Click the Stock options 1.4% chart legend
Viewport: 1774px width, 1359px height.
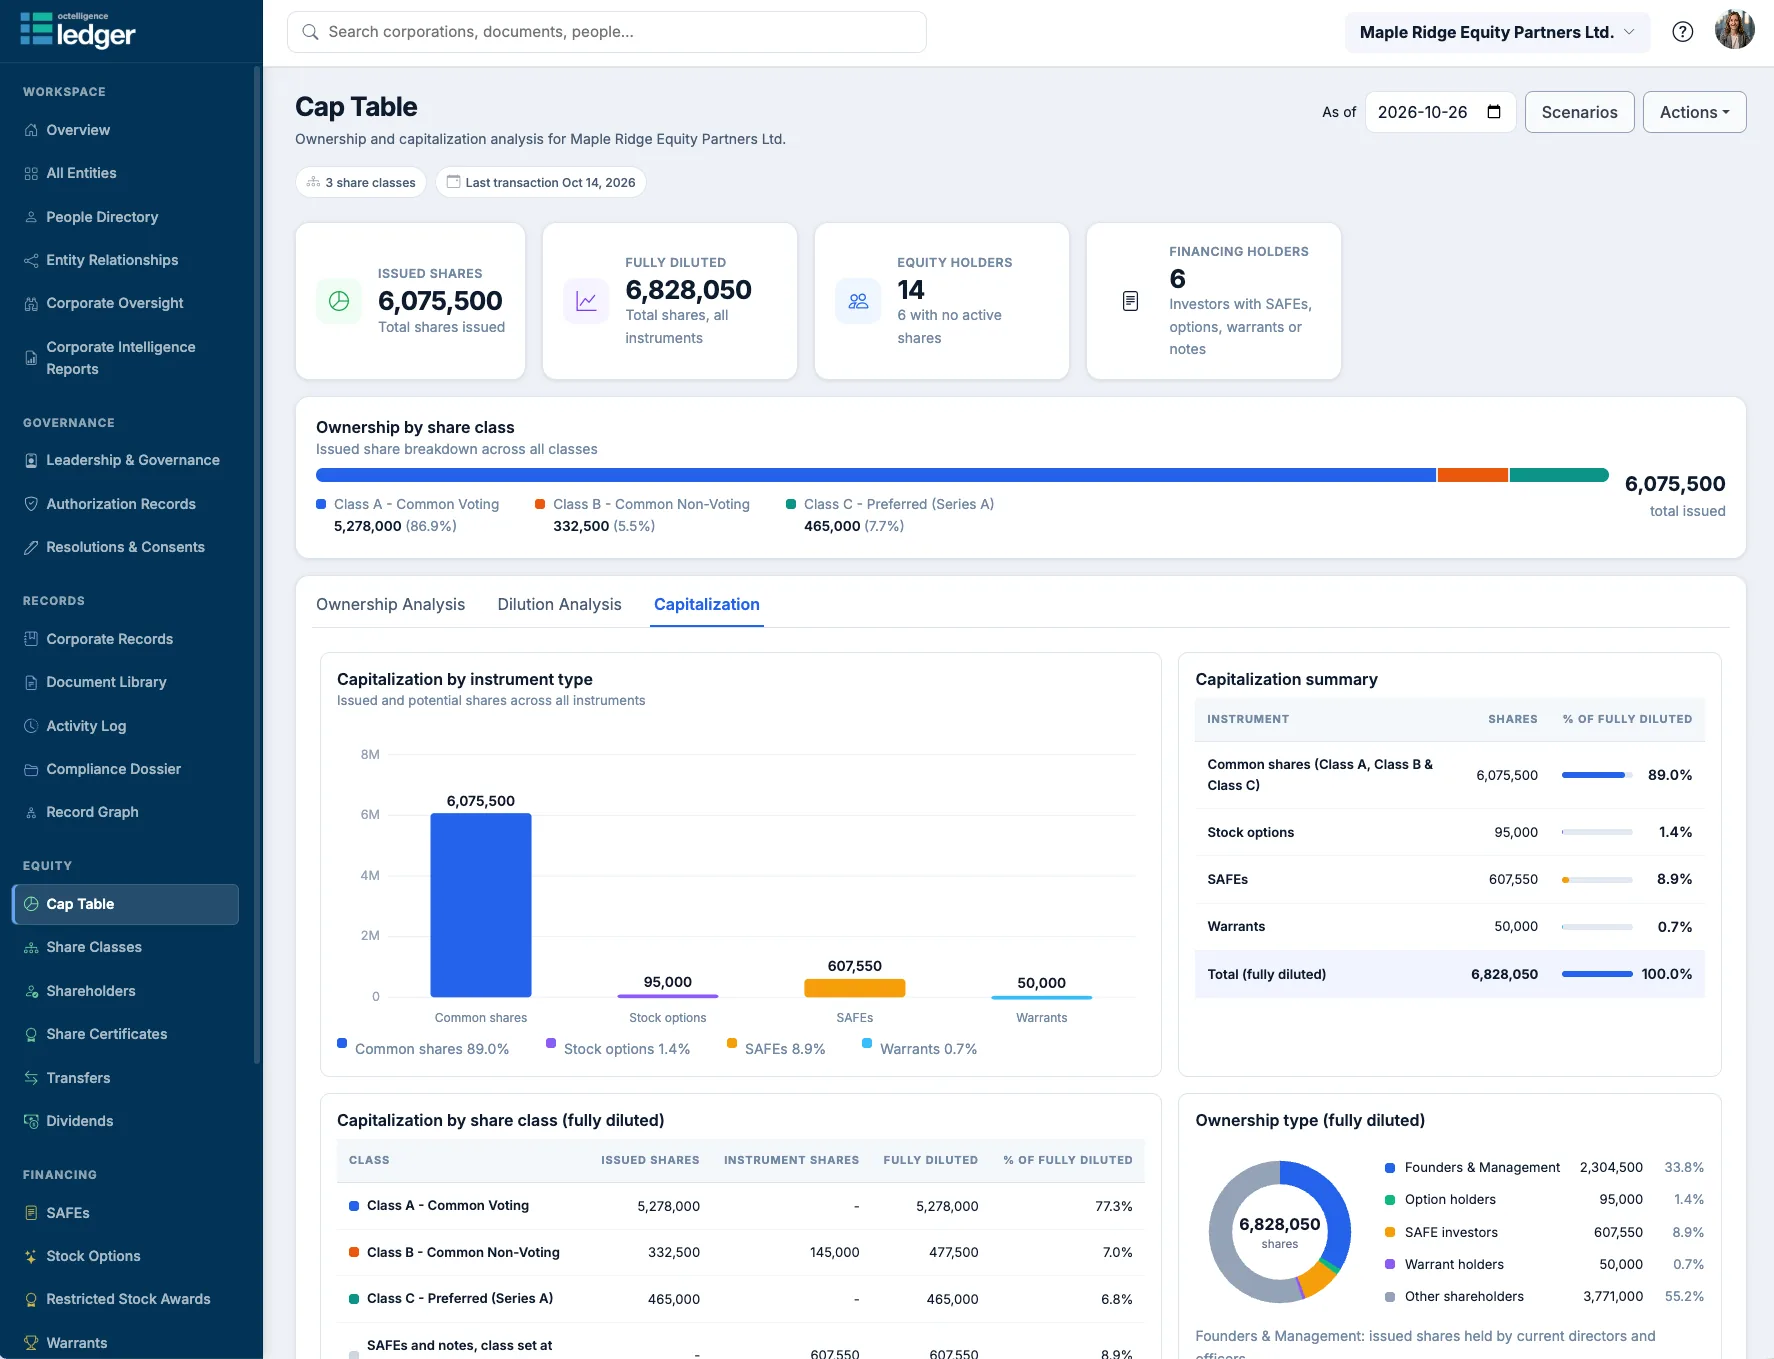pos(618,1048)
